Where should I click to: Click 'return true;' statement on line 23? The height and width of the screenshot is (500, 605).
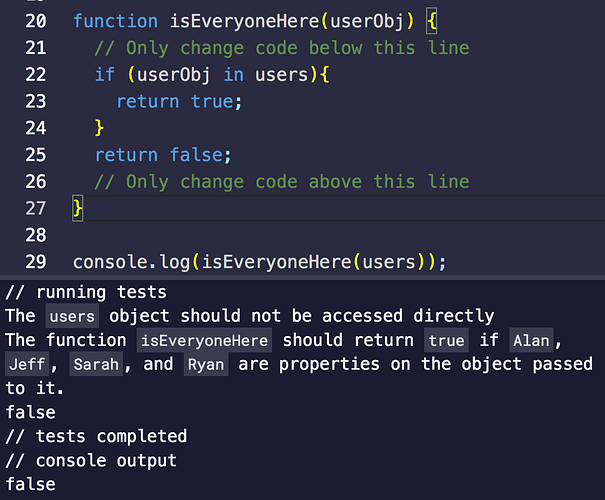179,101
